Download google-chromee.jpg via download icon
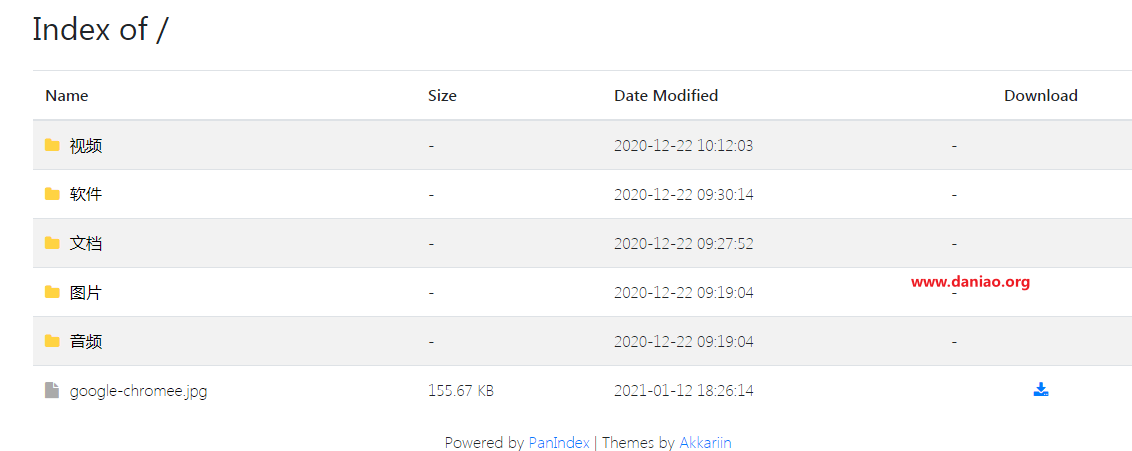This screenshot has width=1132, height=451. tap(1040, 390)
